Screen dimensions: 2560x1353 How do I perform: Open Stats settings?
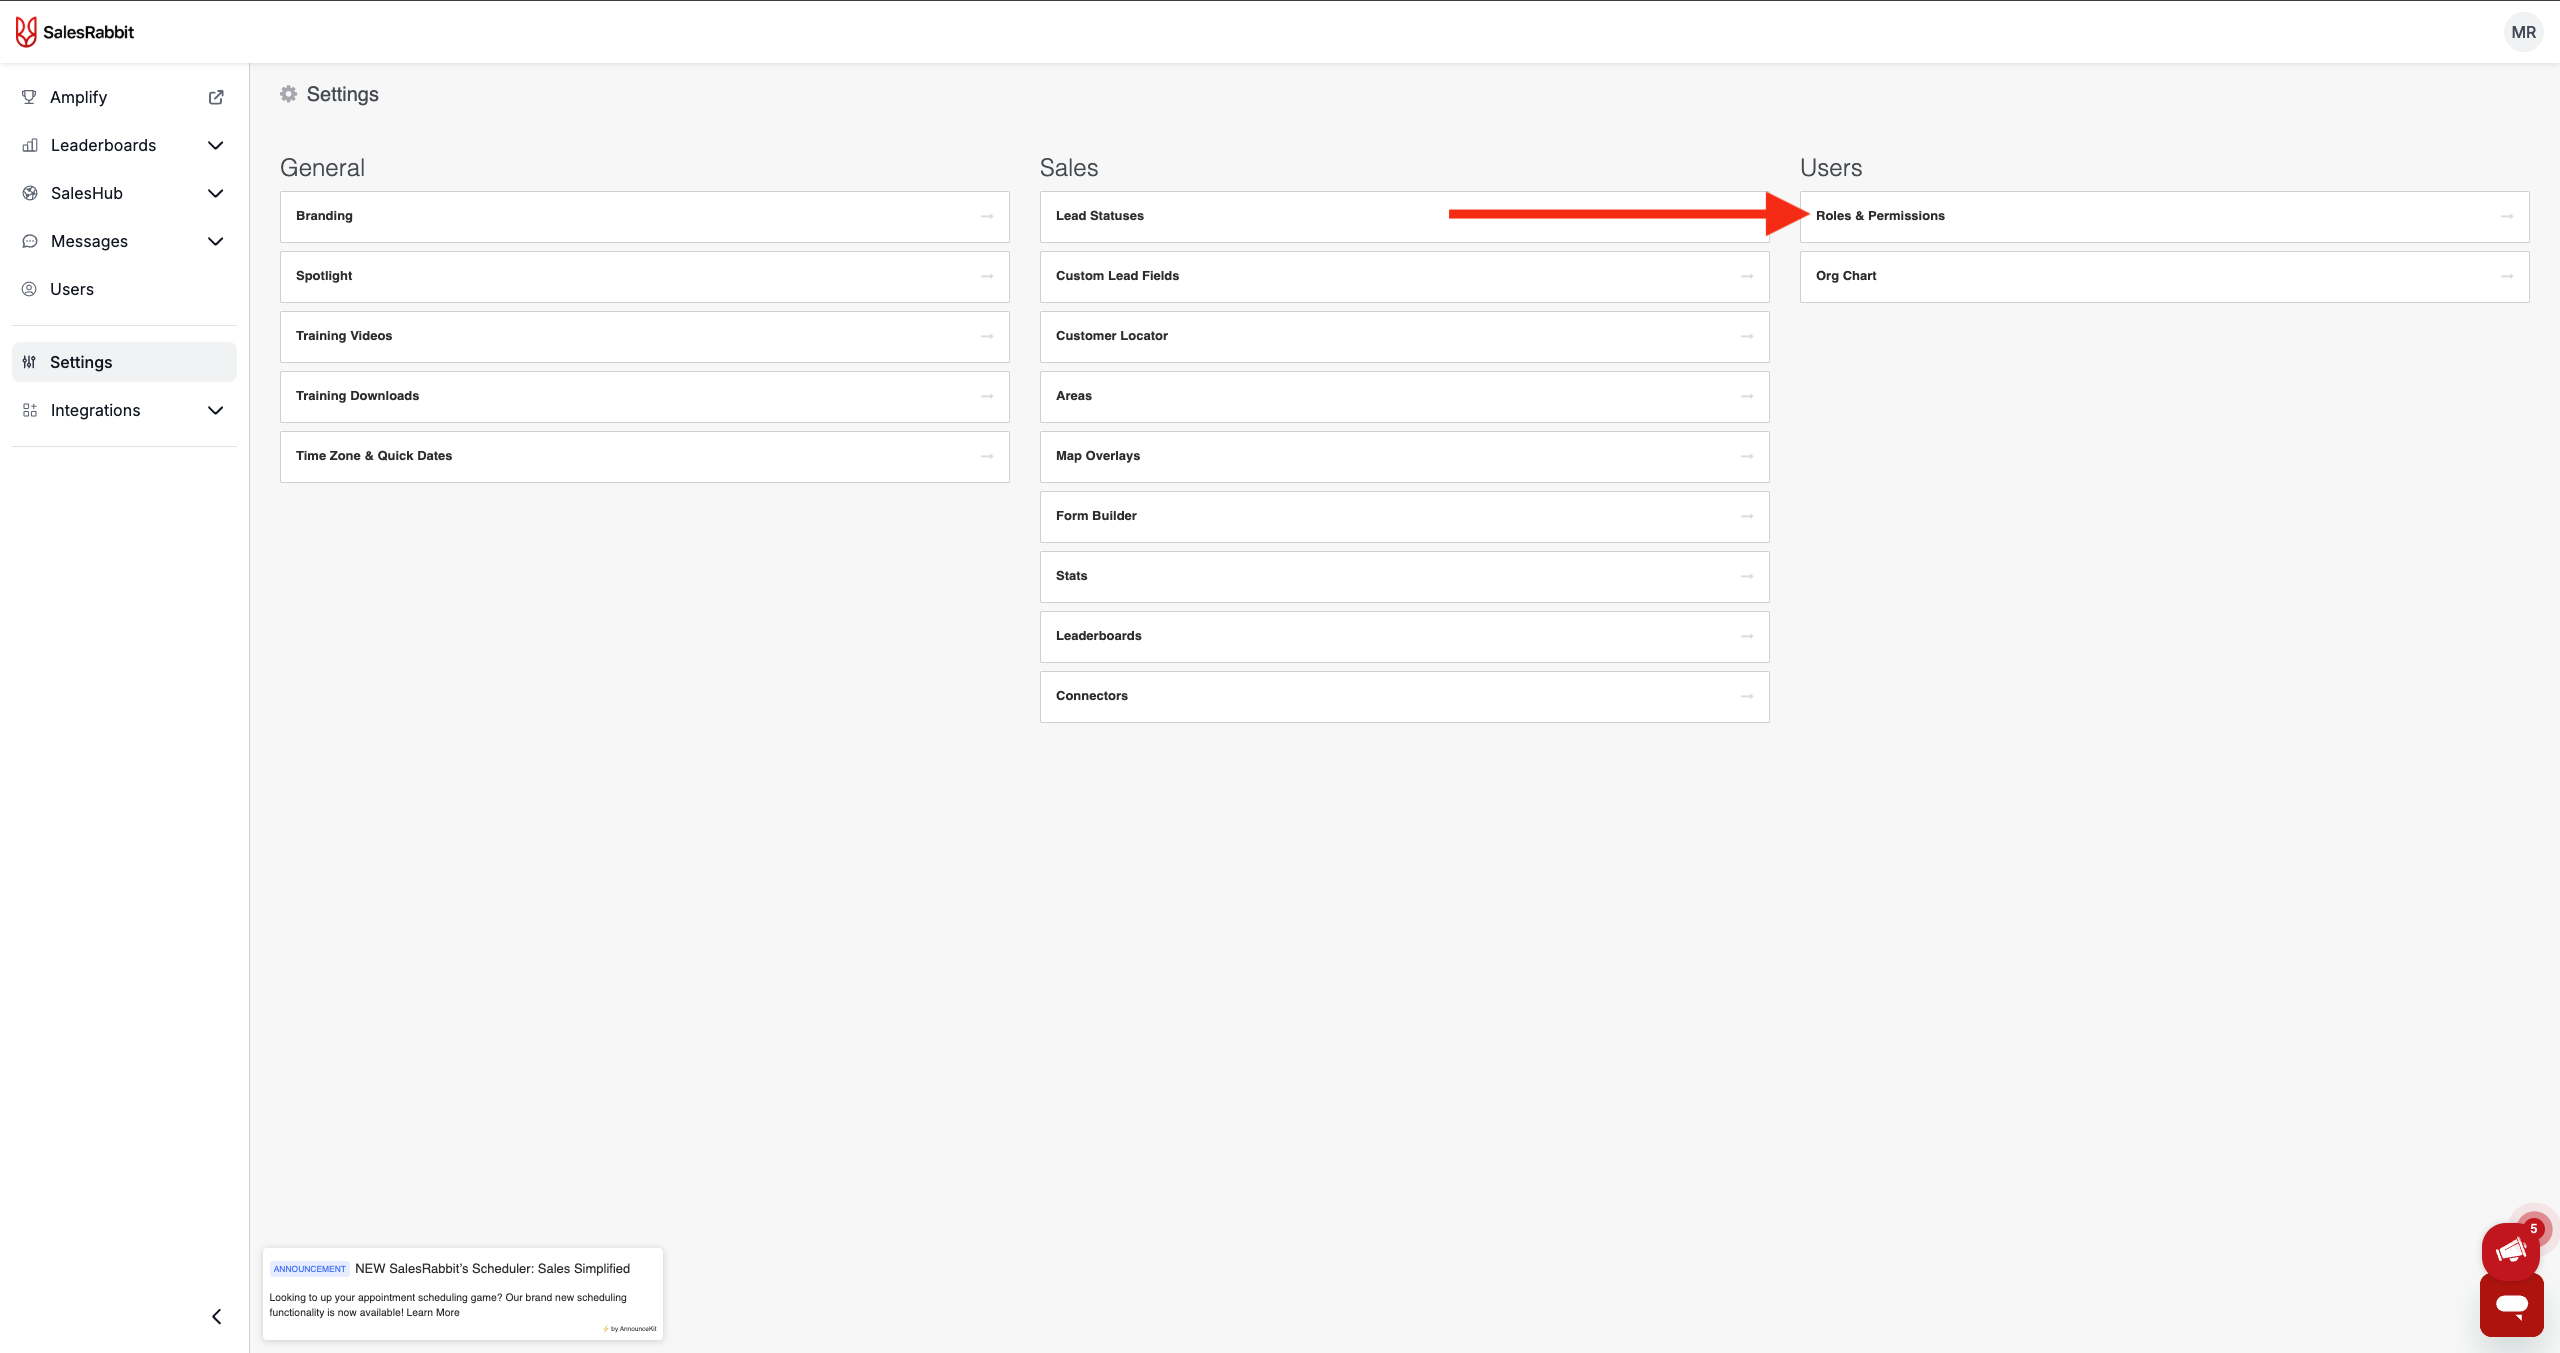coord(1405,576)
